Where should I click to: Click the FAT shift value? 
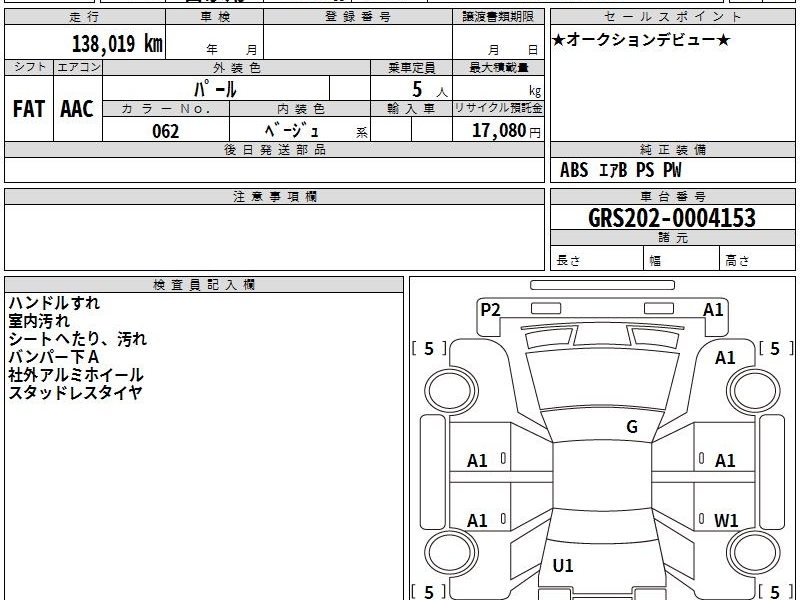[x=29, y=109]
